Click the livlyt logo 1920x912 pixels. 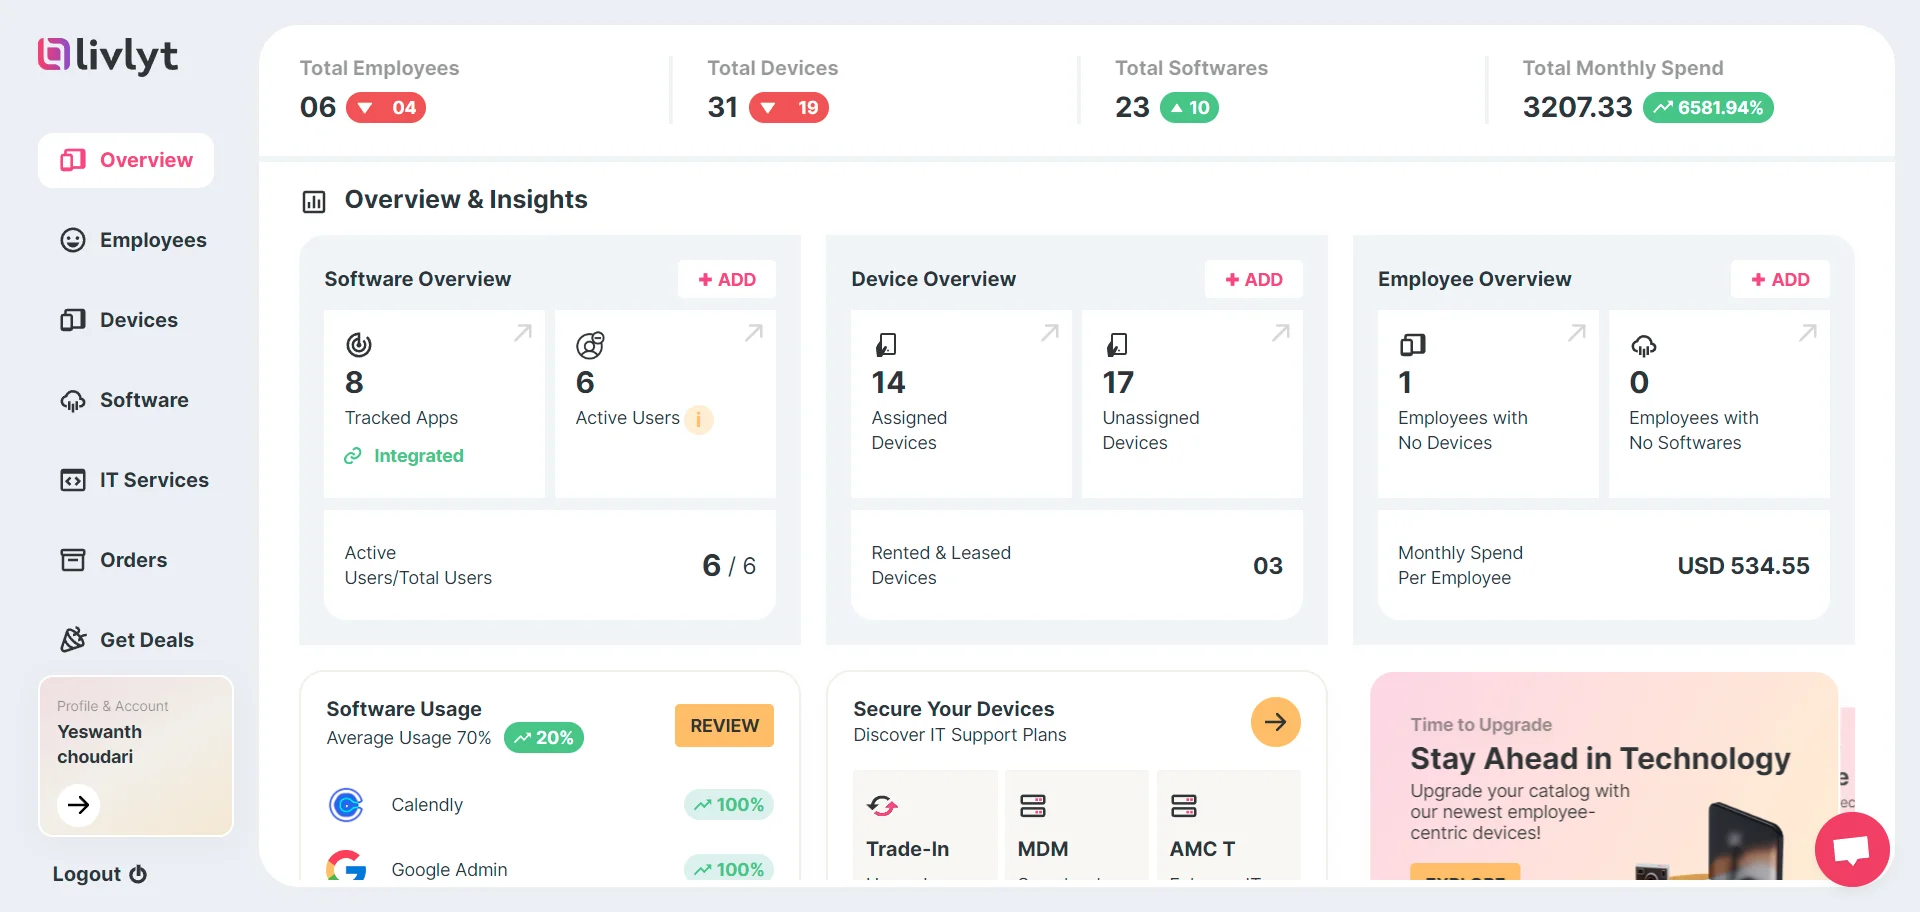(x=108, y=56)
